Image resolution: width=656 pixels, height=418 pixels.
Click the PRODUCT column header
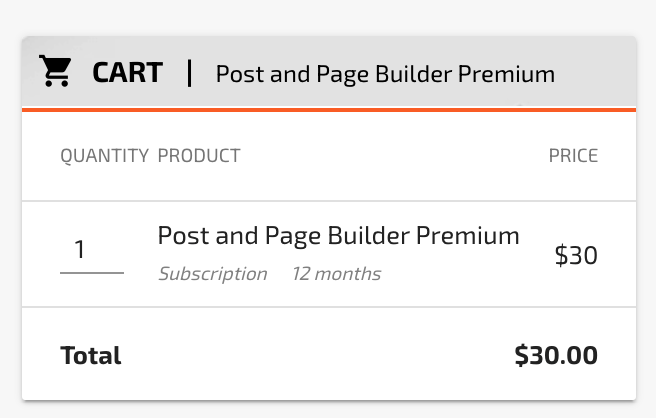[x=199, y=156]
